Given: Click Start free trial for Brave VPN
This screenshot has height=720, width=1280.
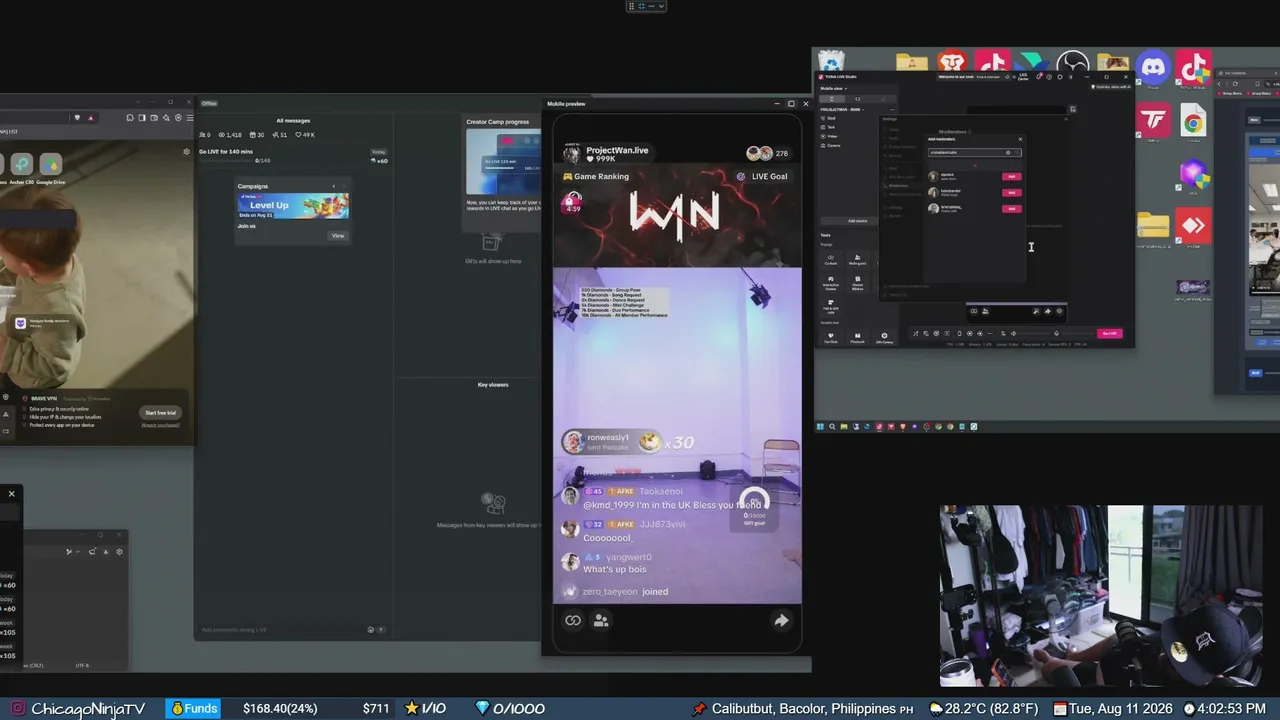Looking at the screenshot, I should (x=160, y=413).
